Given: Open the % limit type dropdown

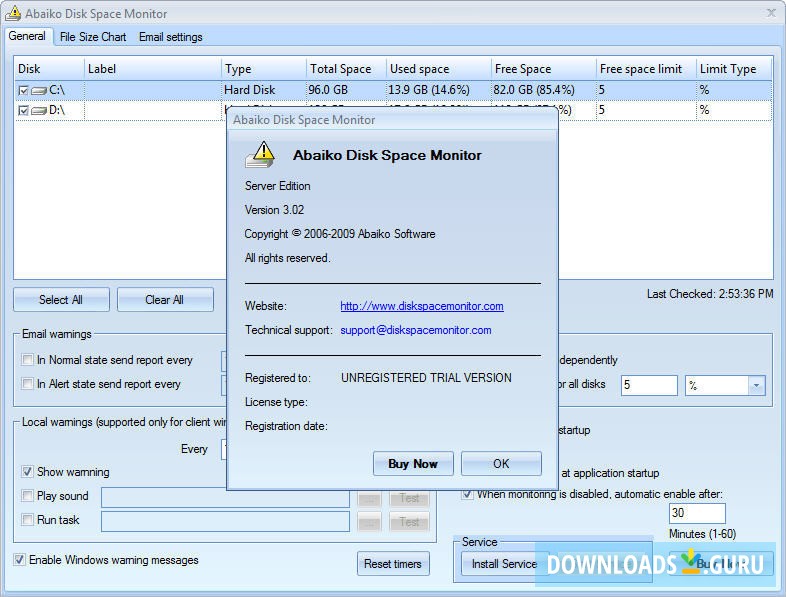Looking at the screenshot, I should pos(756,385).
